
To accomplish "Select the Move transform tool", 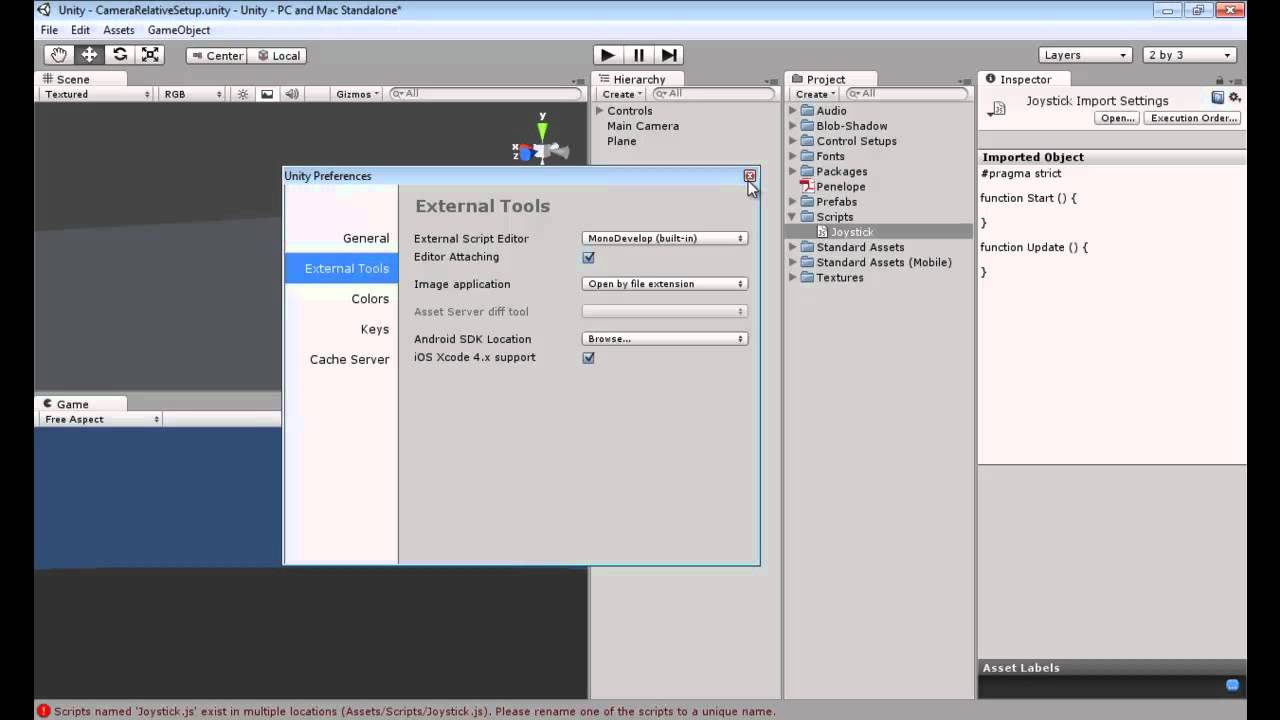I will pyautogui.click(x=89, y=55).
